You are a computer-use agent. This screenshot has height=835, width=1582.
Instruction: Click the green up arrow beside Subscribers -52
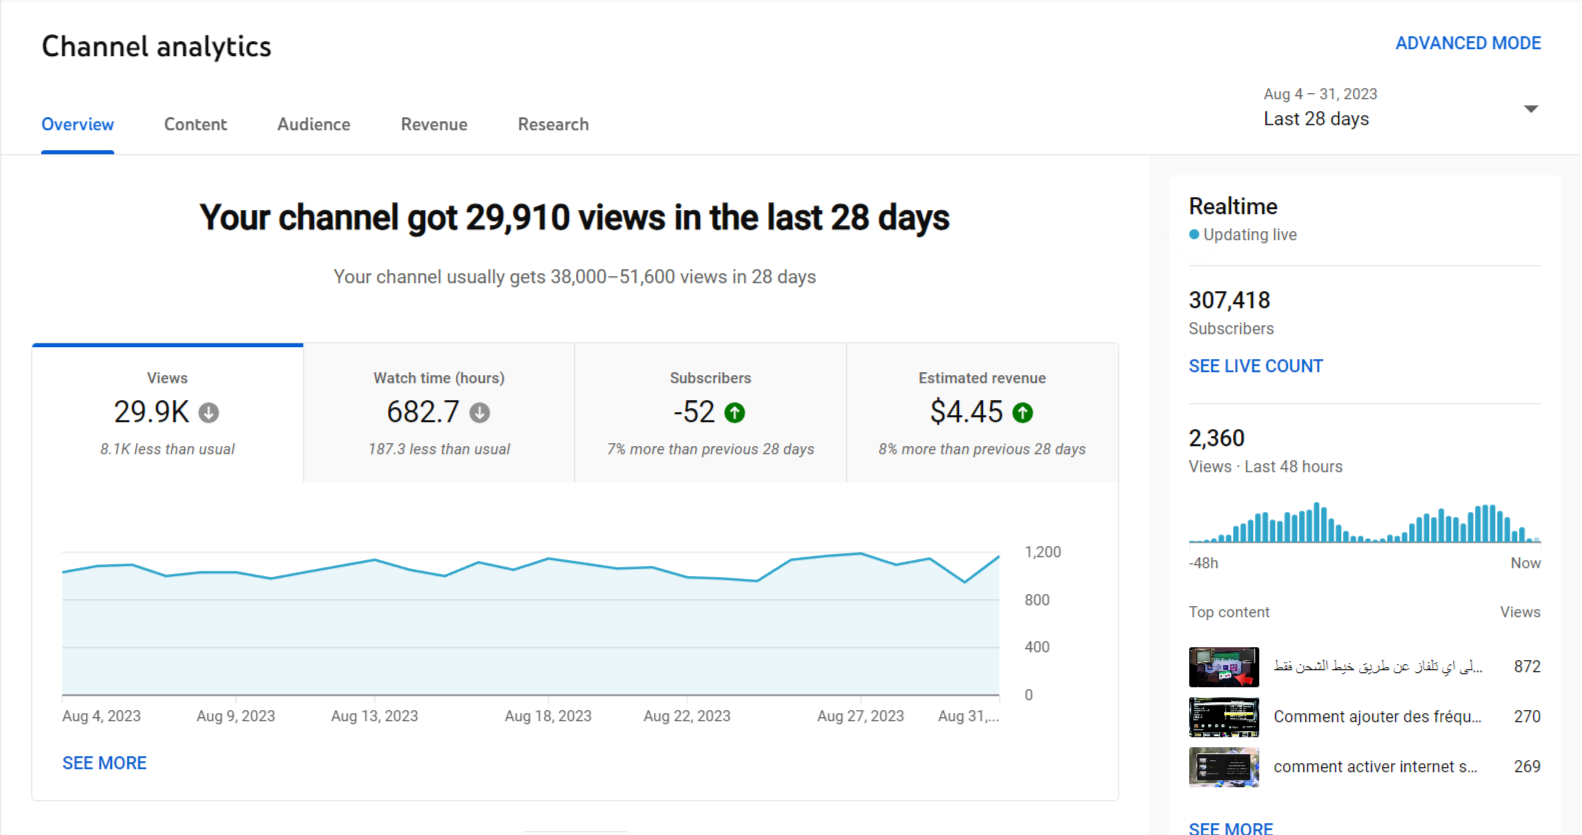735,413
